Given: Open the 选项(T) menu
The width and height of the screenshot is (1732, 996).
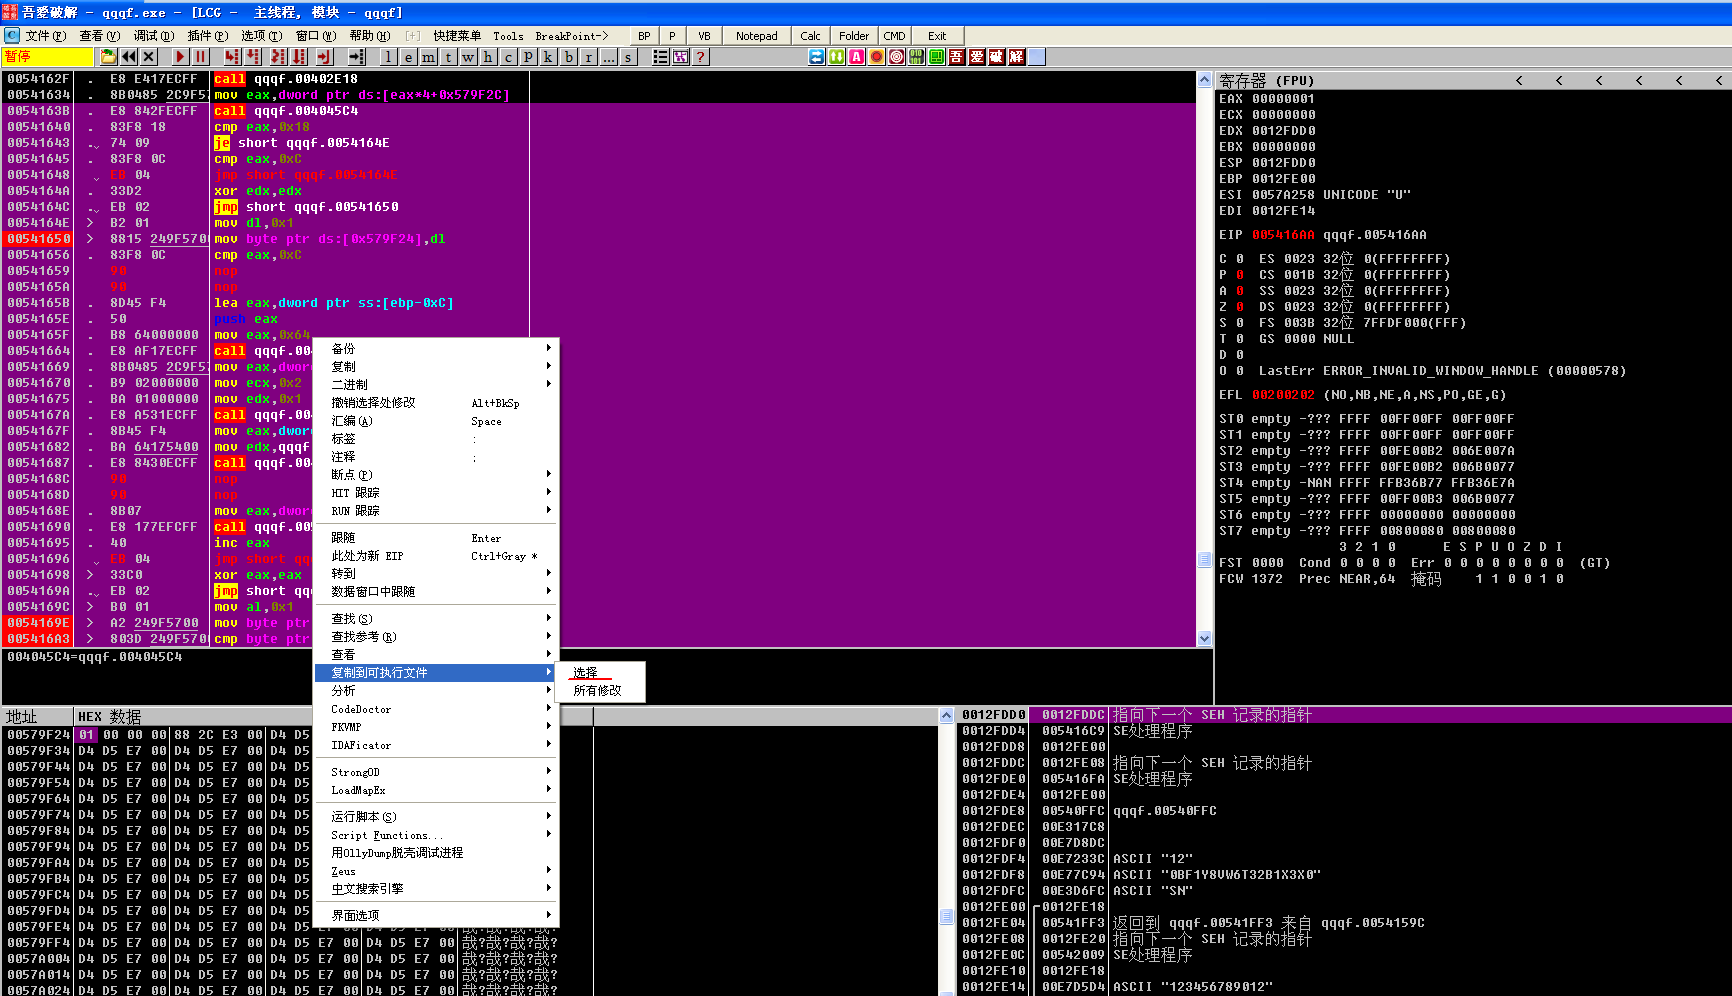Looking at the screenshot, I should pyautogui.click(x=261, y=36).
